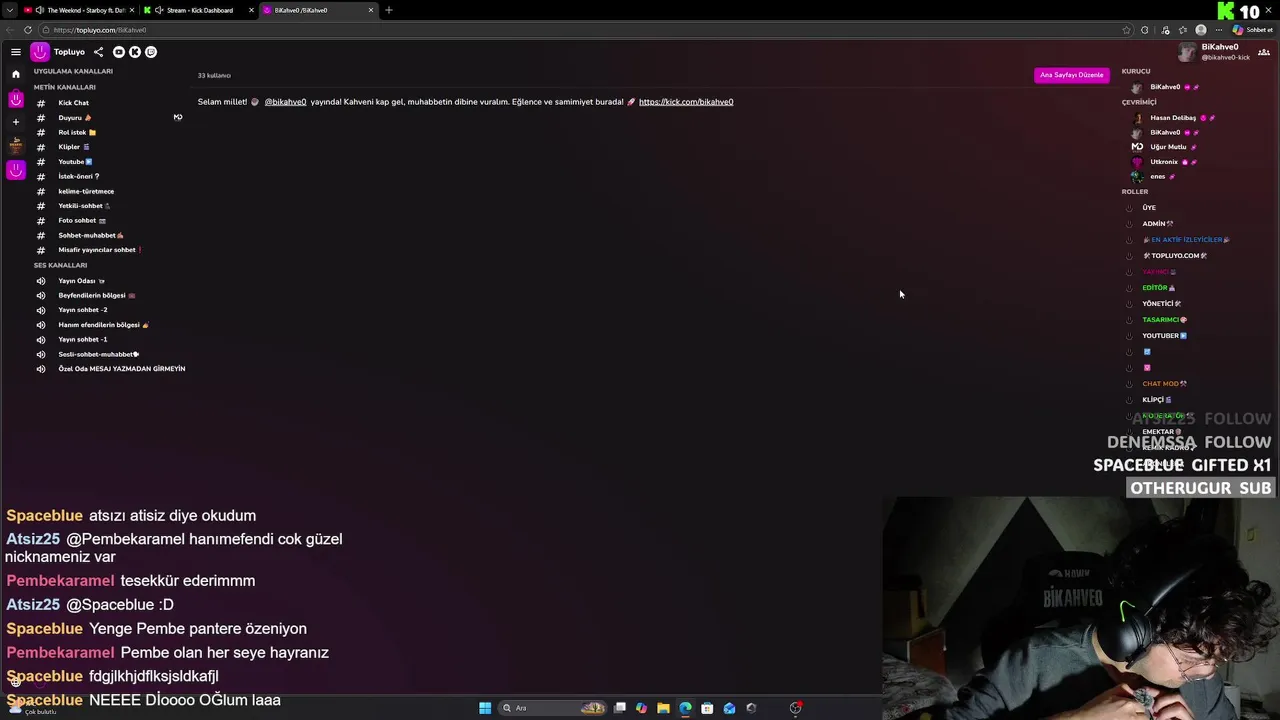Open Misafir yayıncılar sohbet channel
Image resolution: width=1280 pixels, height=720 pixels.
(99, 250)
